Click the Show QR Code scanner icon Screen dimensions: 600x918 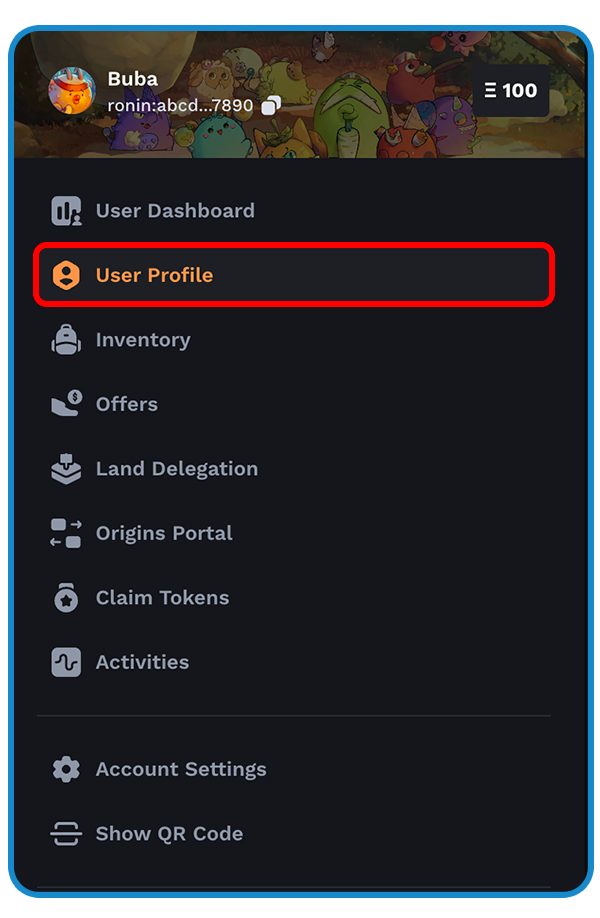tap(66, 834)
